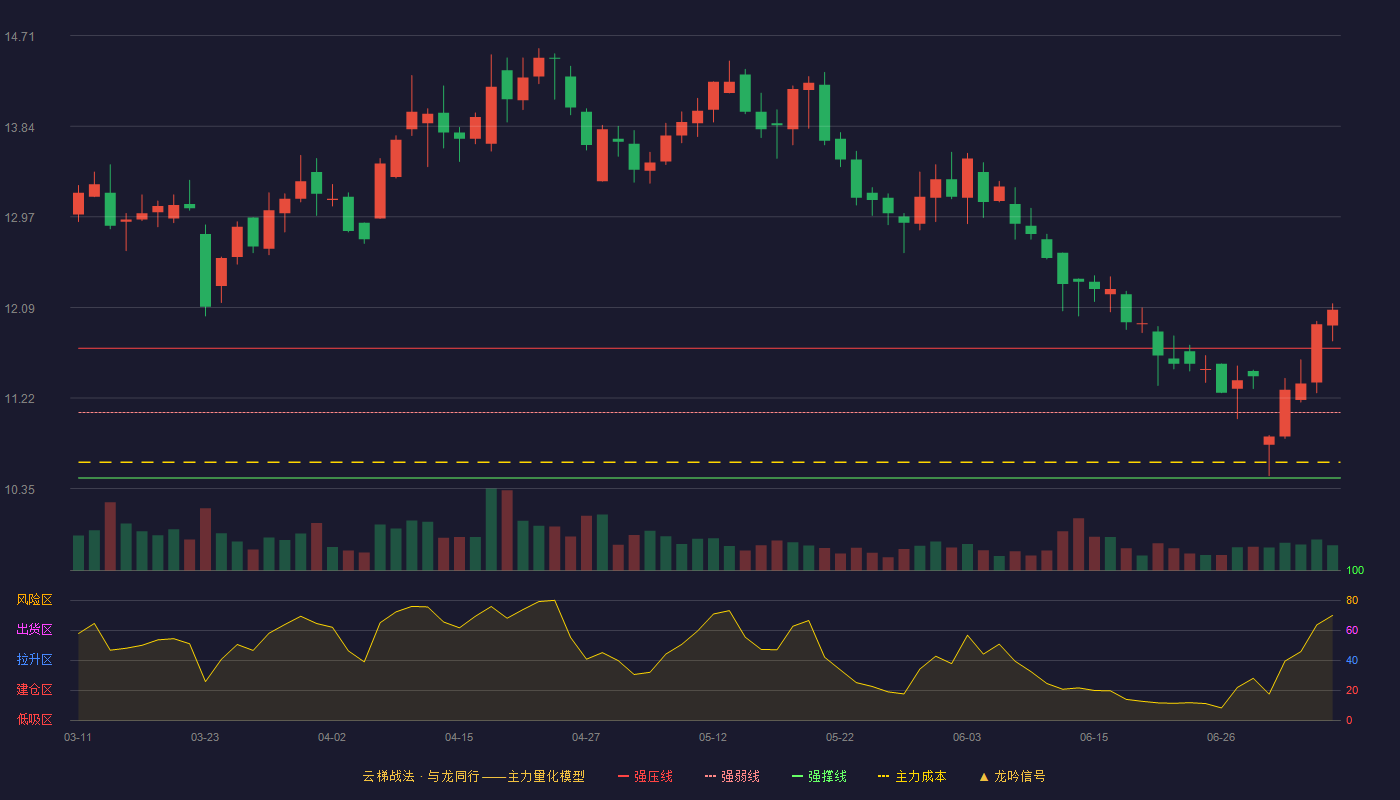Toggle the 主力成本 legend entry

point(912,776)
